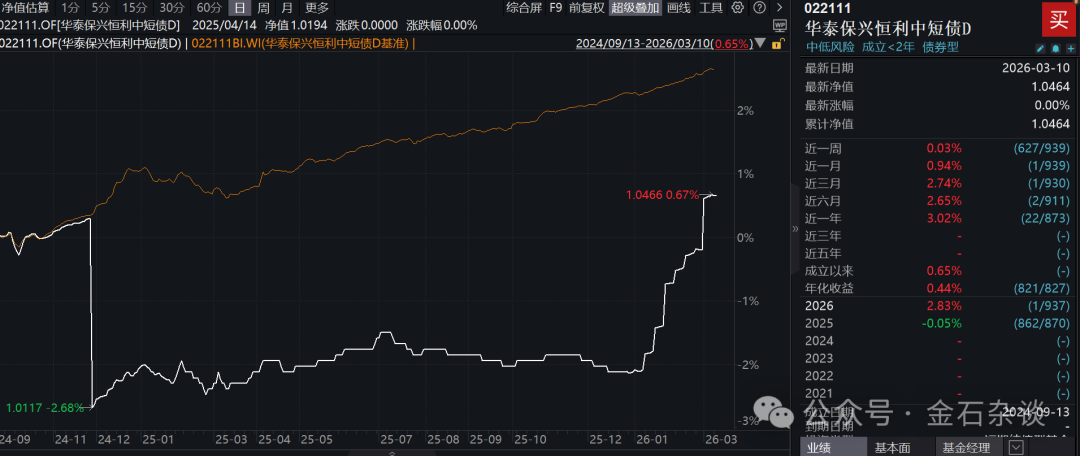Collapse the side panel with the » handle

point(796,228)
